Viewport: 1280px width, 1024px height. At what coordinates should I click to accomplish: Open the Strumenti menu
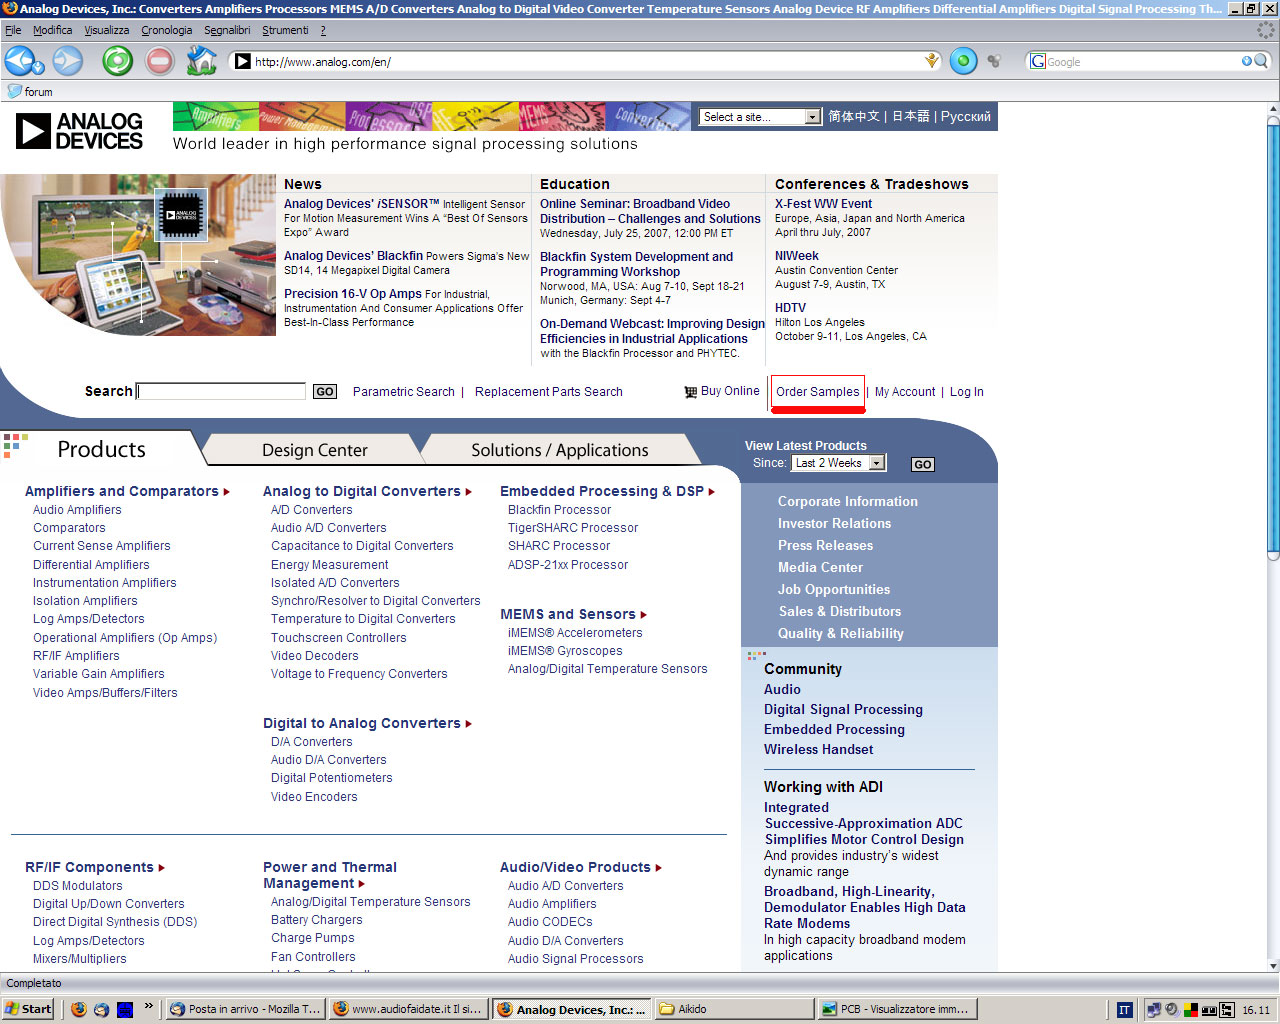click(x=285, y=30)
